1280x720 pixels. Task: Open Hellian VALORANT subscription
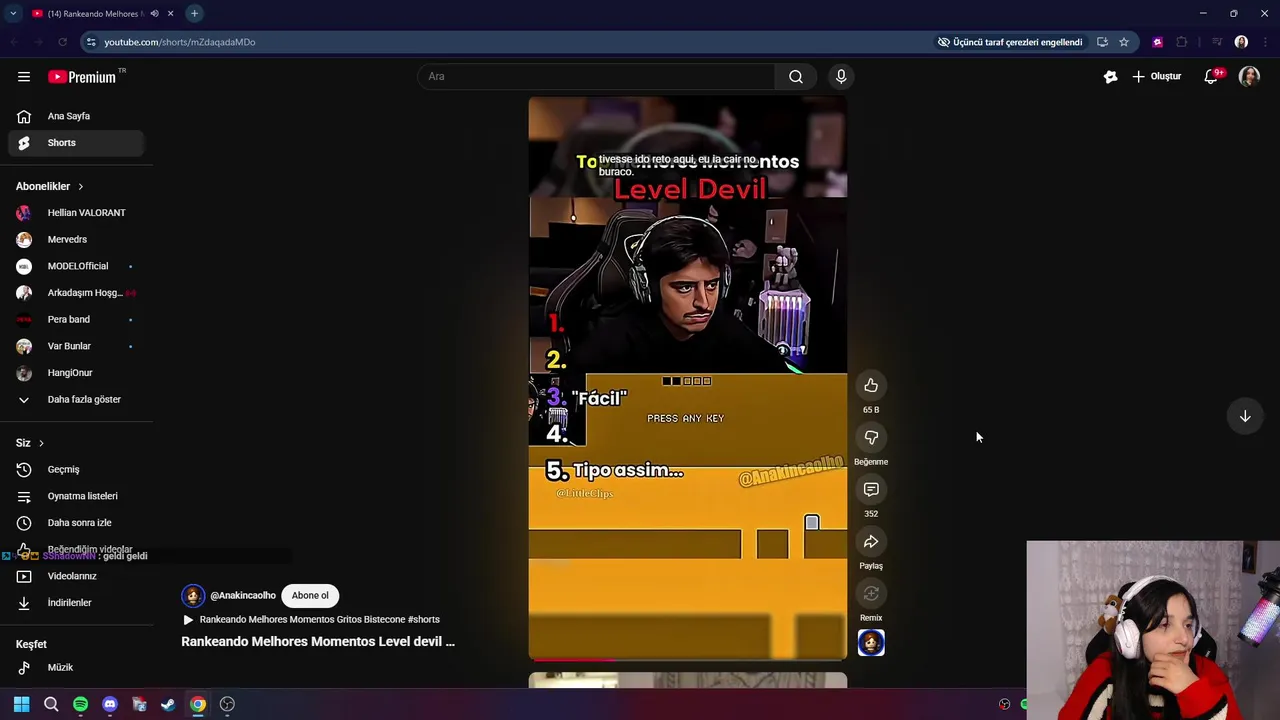[76, 213]
